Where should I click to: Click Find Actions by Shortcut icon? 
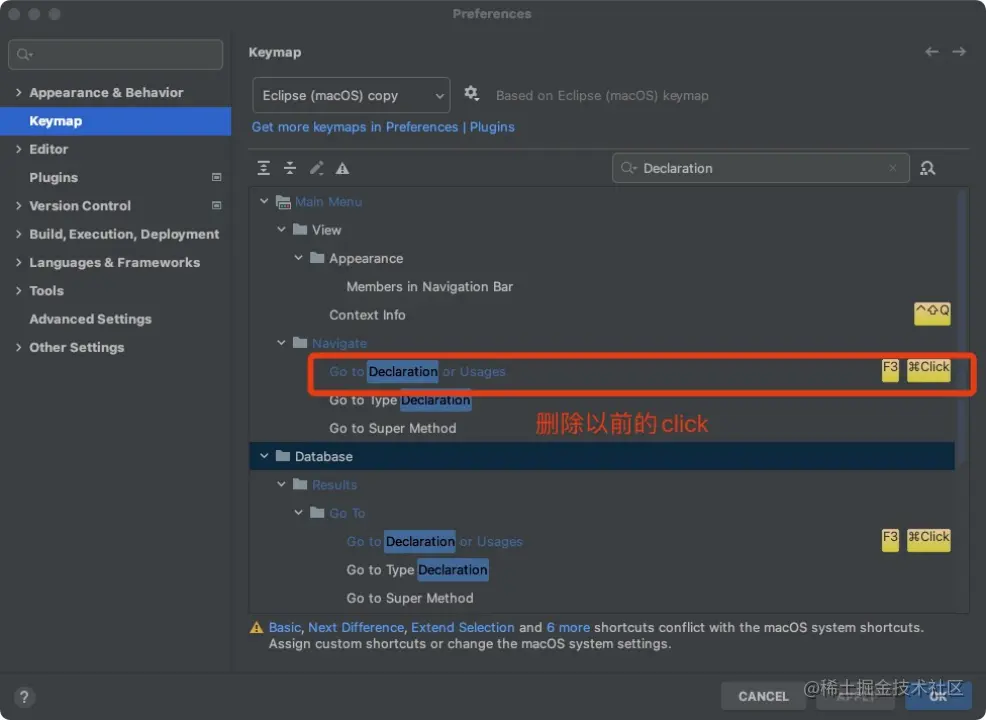click(928, 168)
